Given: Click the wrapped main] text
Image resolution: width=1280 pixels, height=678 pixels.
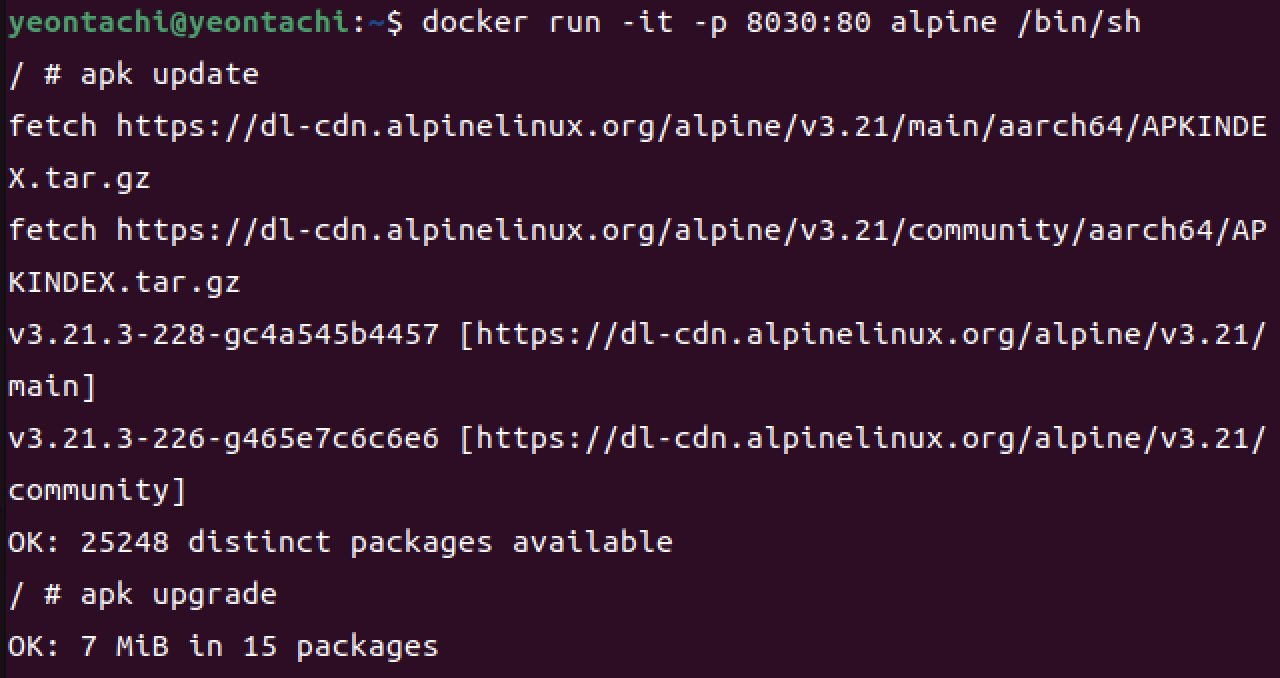Looking at the screenshot, I should (x=52, y=386).
